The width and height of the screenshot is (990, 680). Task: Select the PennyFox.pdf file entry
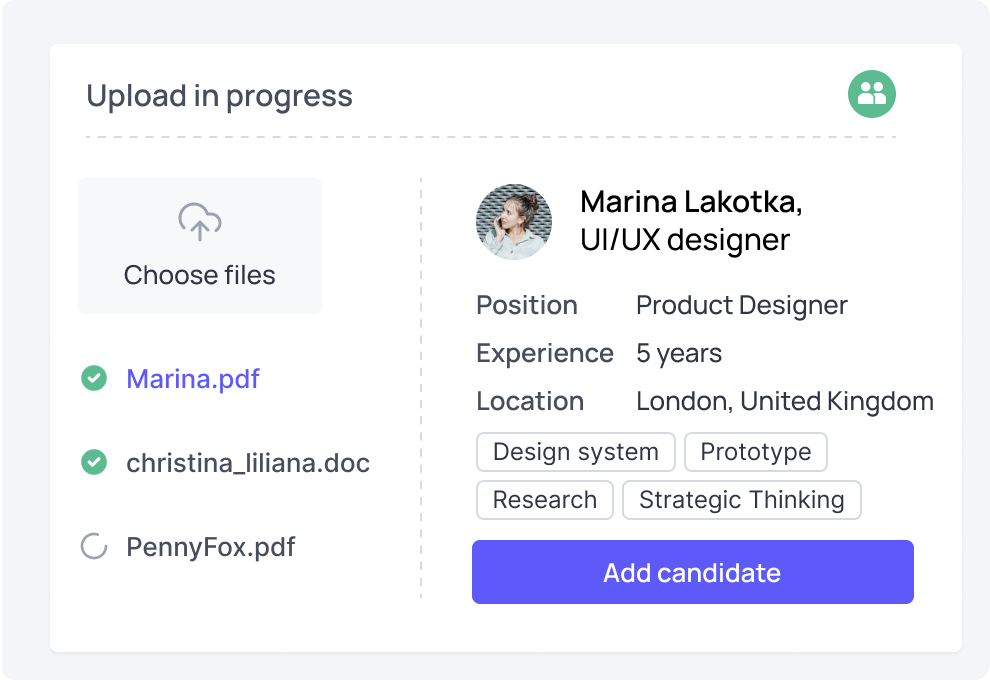(x=210, y=547)
